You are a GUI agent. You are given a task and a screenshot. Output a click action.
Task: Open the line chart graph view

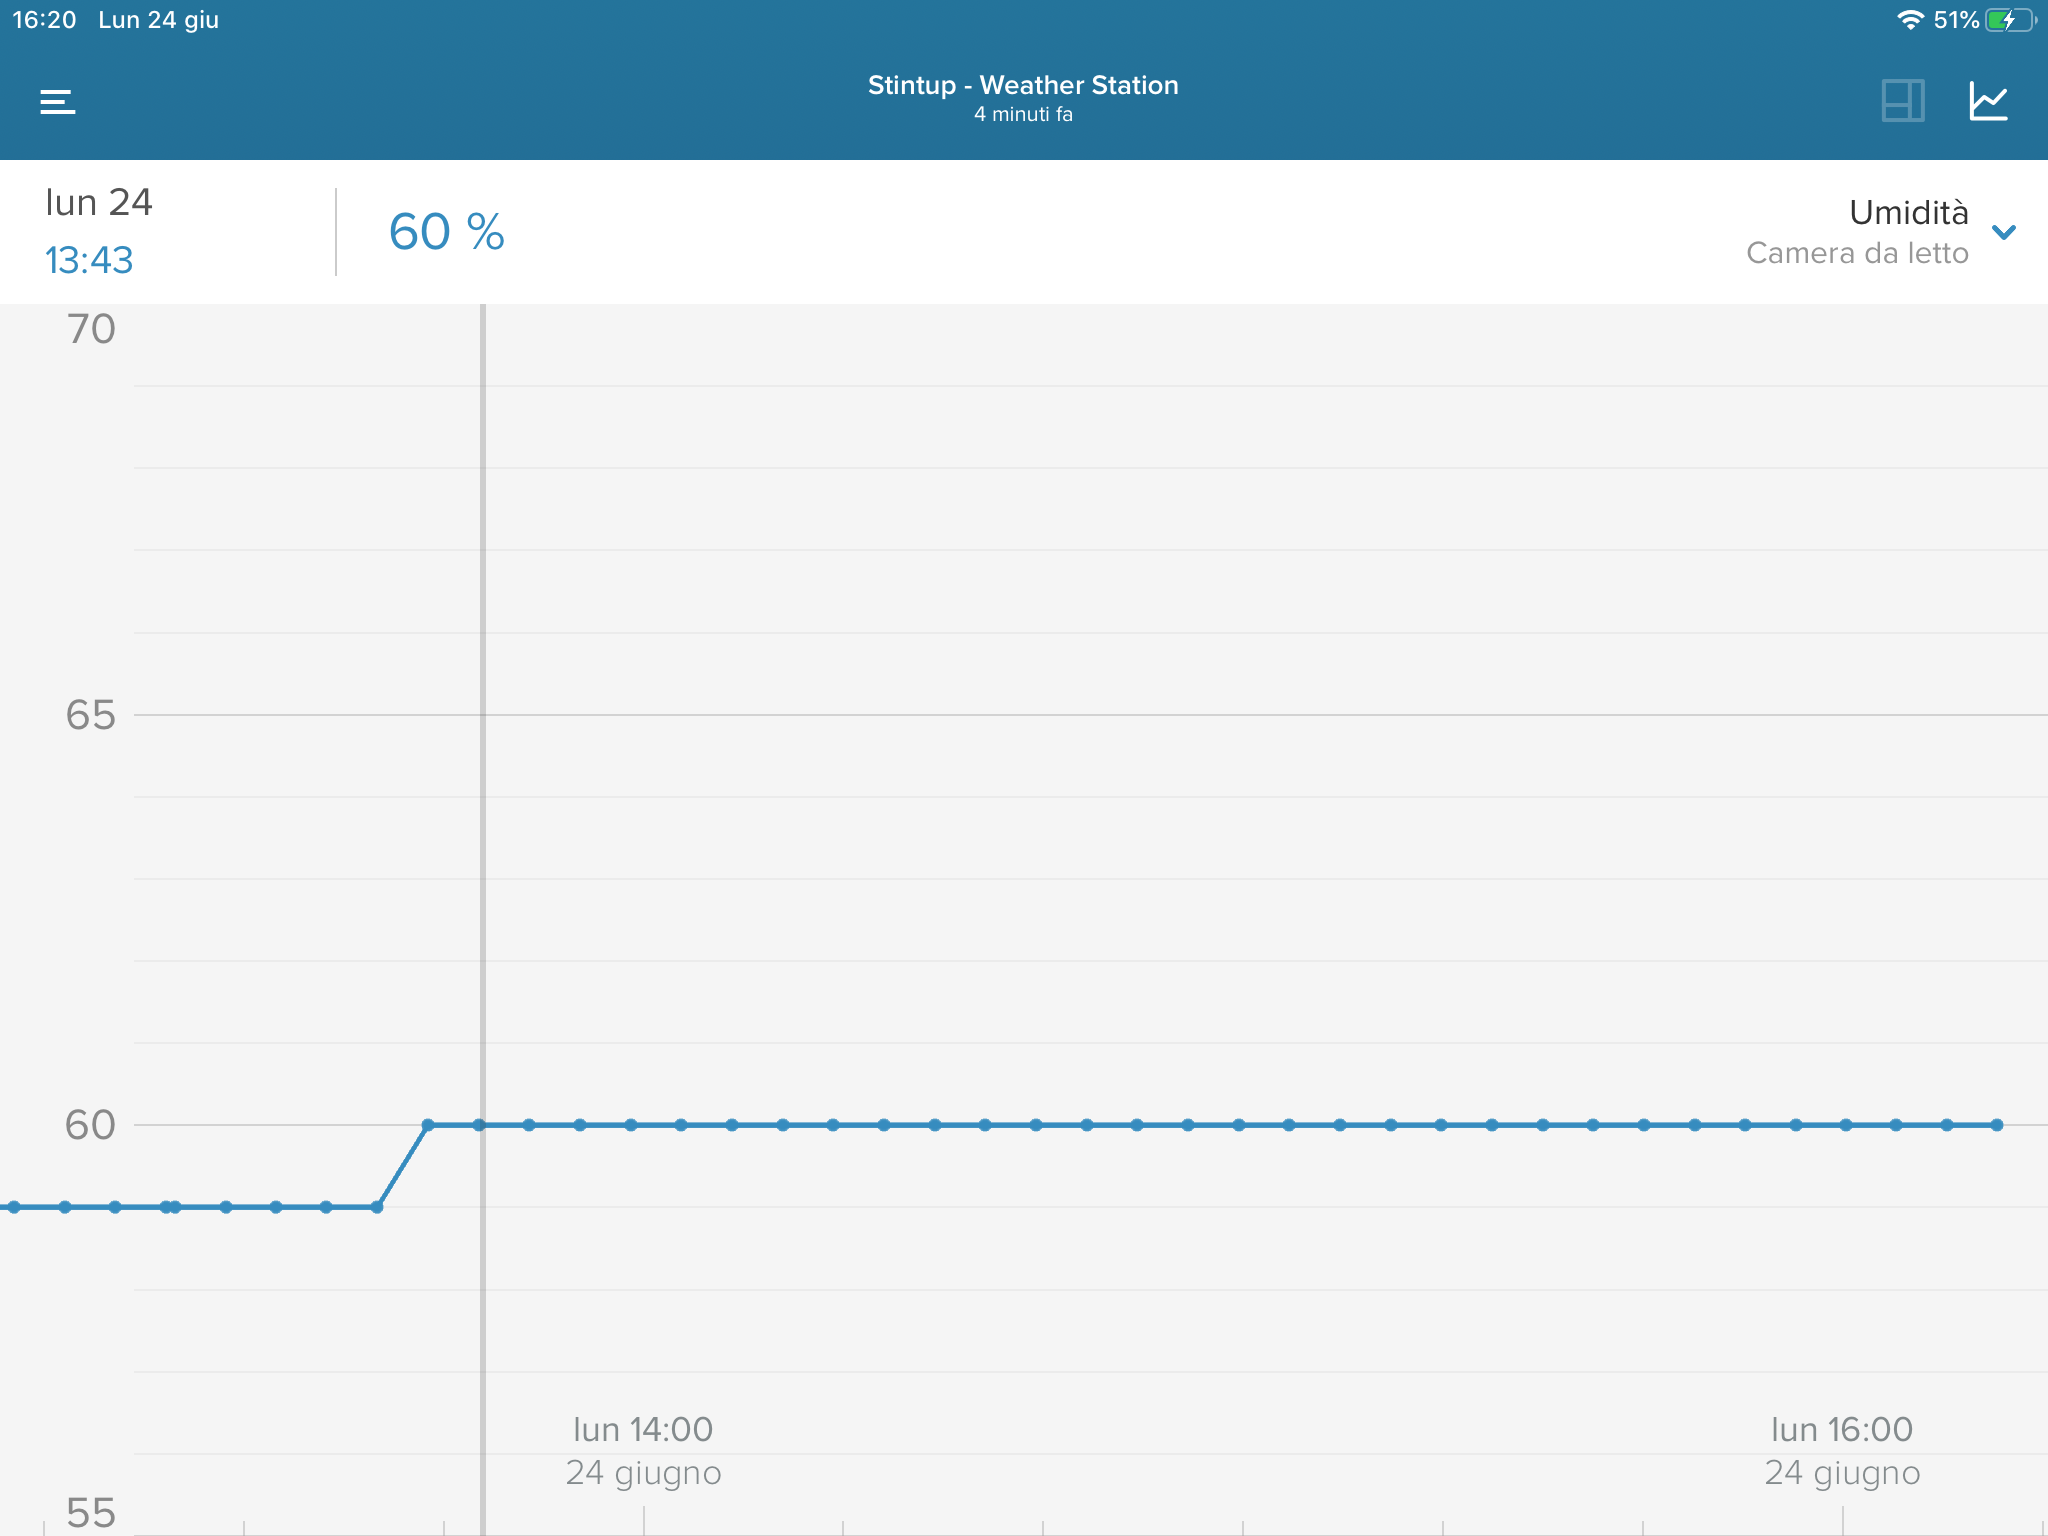pos(1988,101)
